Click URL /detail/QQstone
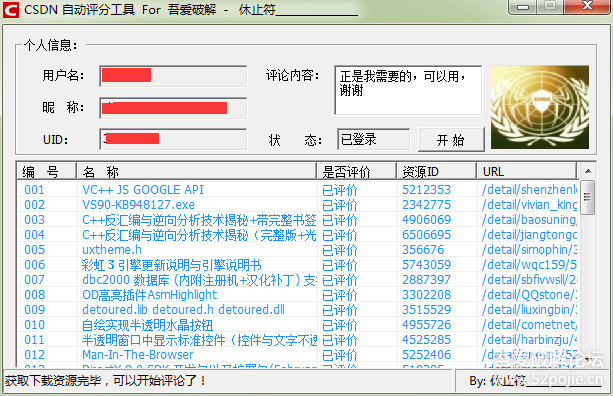 coord(529,295)
